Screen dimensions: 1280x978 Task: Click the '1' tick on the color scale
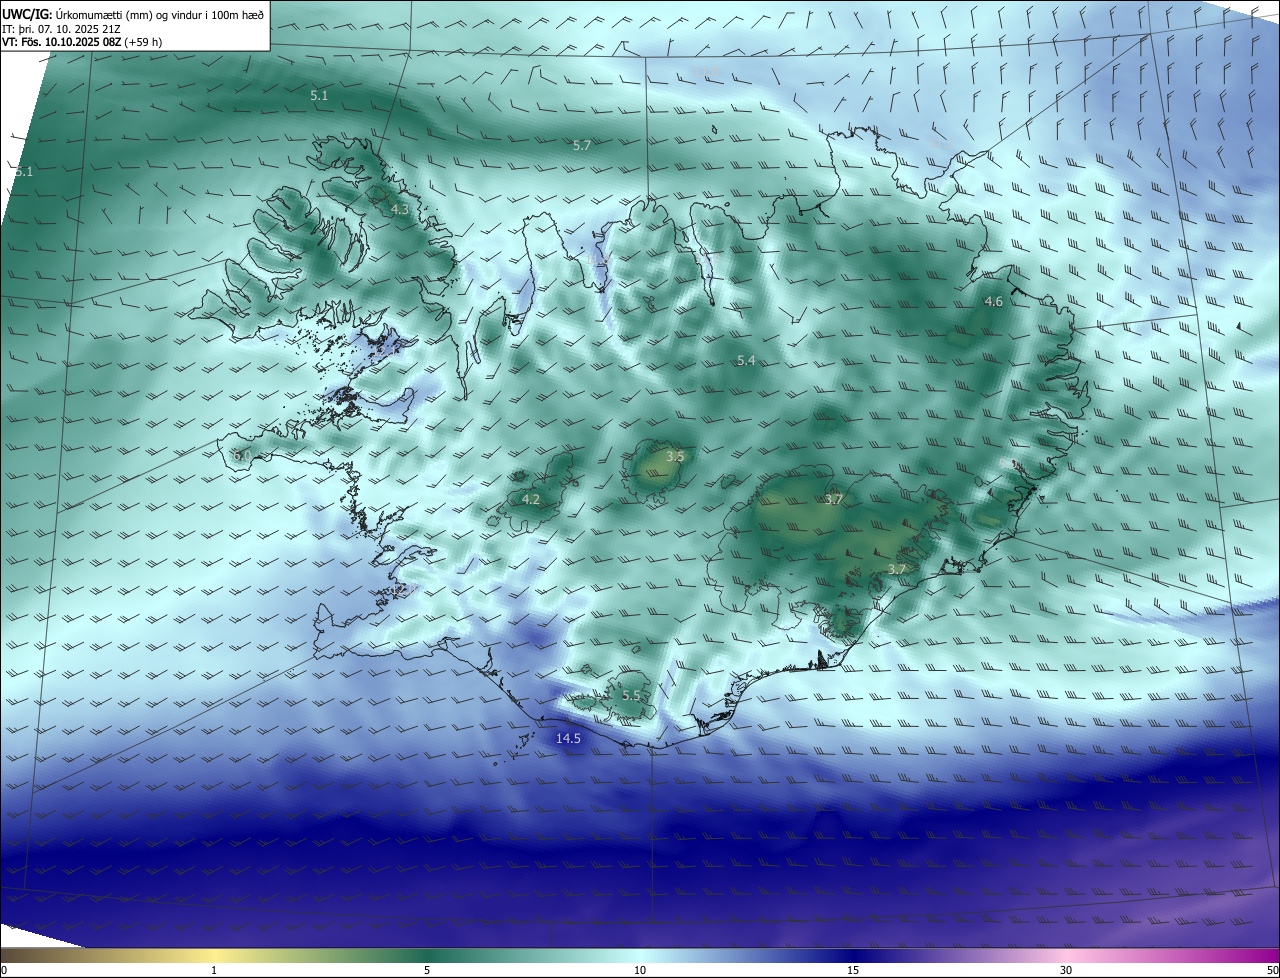point(214,970)
